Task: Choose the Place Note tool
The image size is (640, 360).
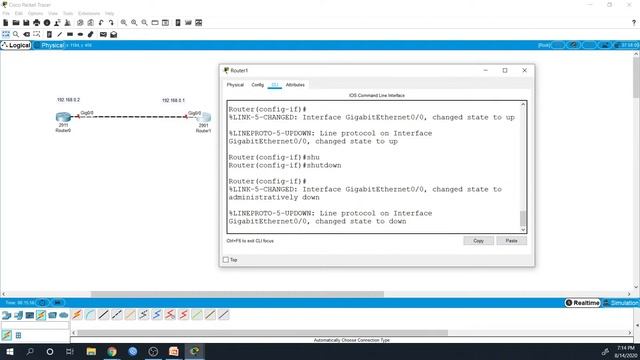Action: click(49, 34)
